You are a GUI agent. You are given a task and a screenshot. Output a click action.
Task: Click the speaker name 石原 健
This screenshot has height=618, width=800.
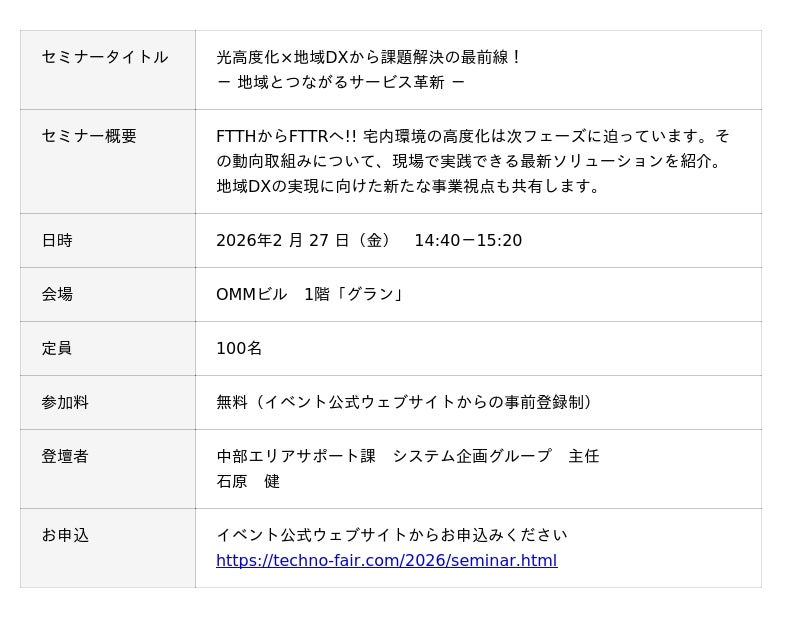[x=248, y=481]
